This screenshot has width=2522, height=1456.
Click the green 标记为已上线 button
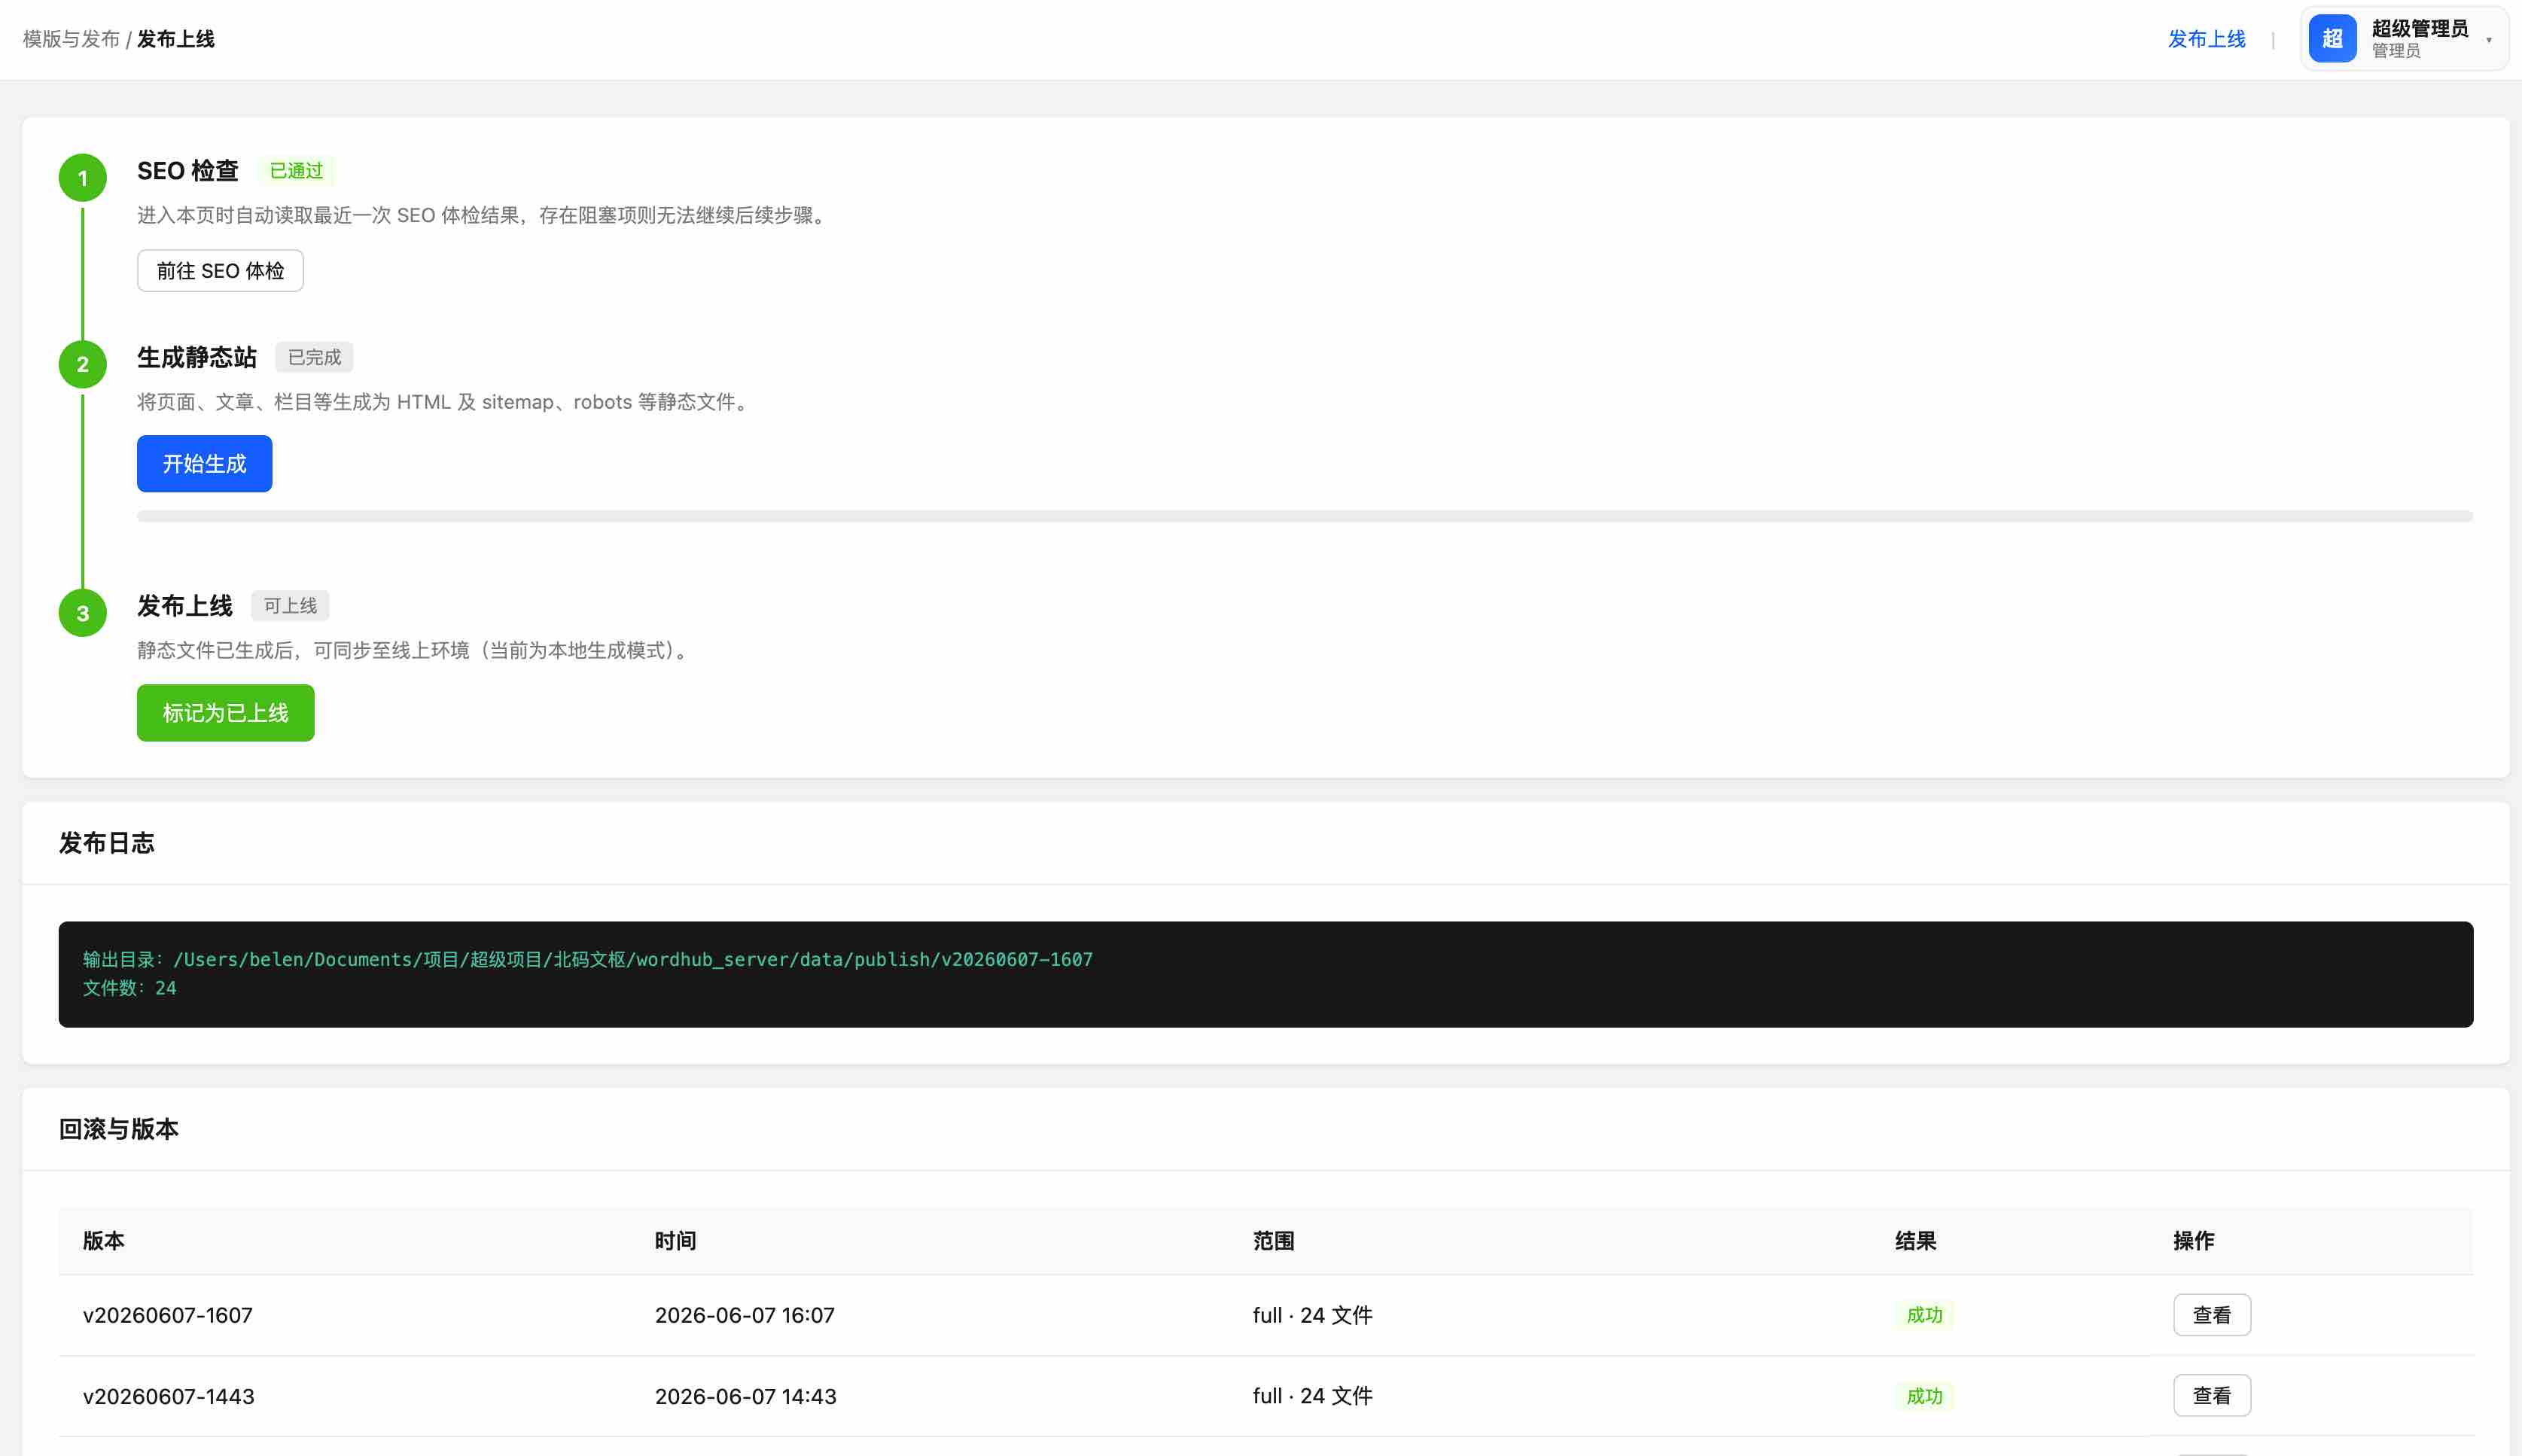coord(225,713)
